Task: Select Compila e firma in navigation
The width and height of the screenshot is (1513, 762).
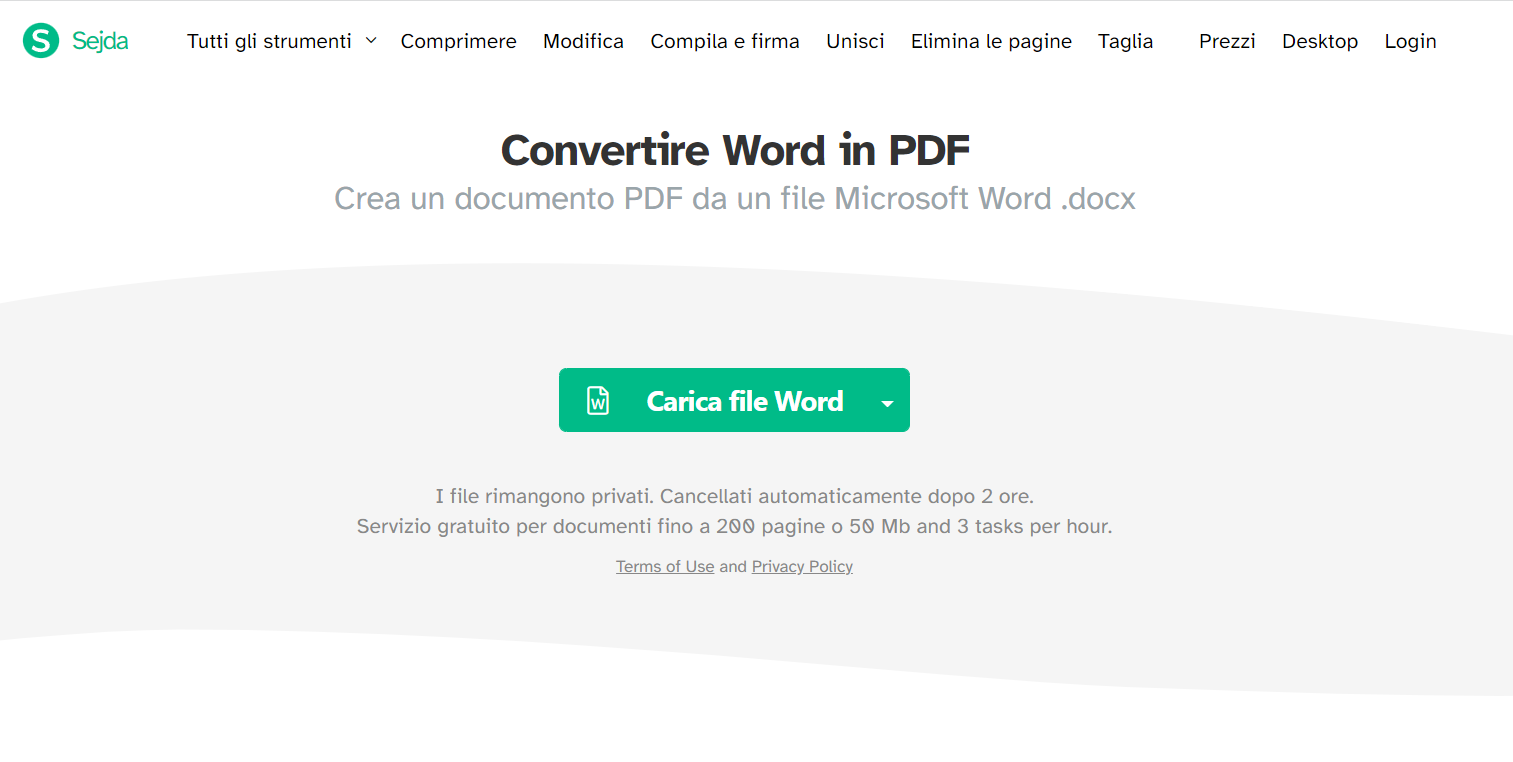Action: 725,41
